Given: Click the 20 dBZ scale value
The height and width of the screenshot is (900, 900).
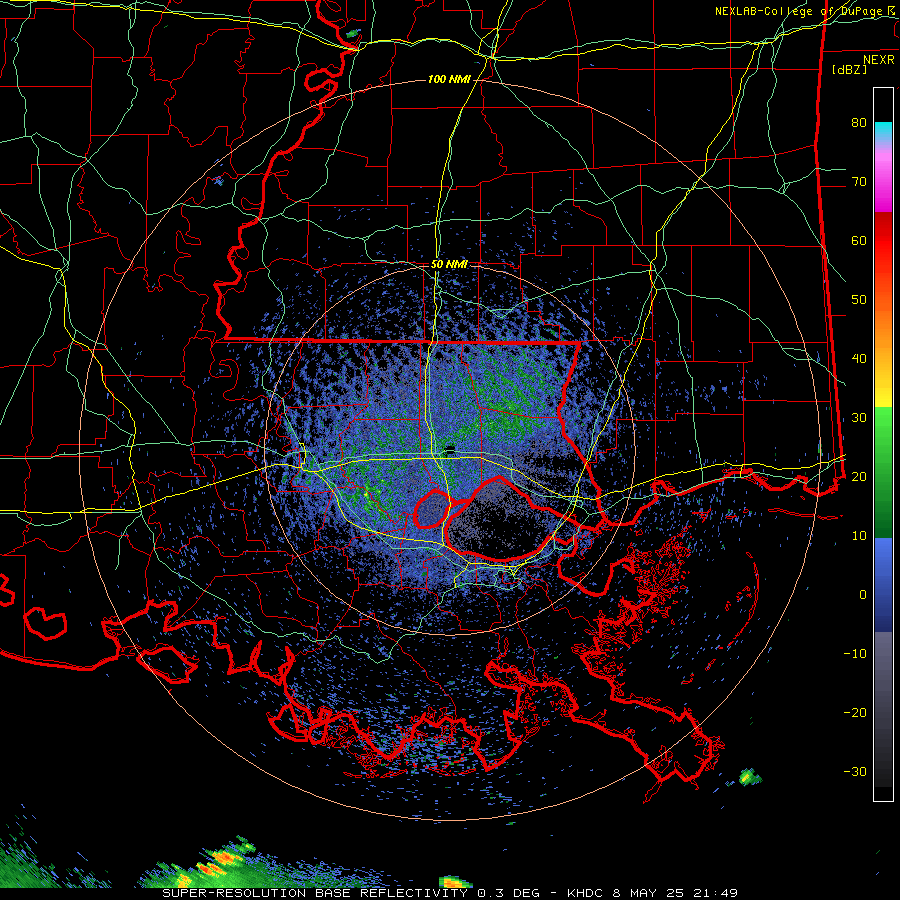Looking at the screenshot, I should coord(859,476).
